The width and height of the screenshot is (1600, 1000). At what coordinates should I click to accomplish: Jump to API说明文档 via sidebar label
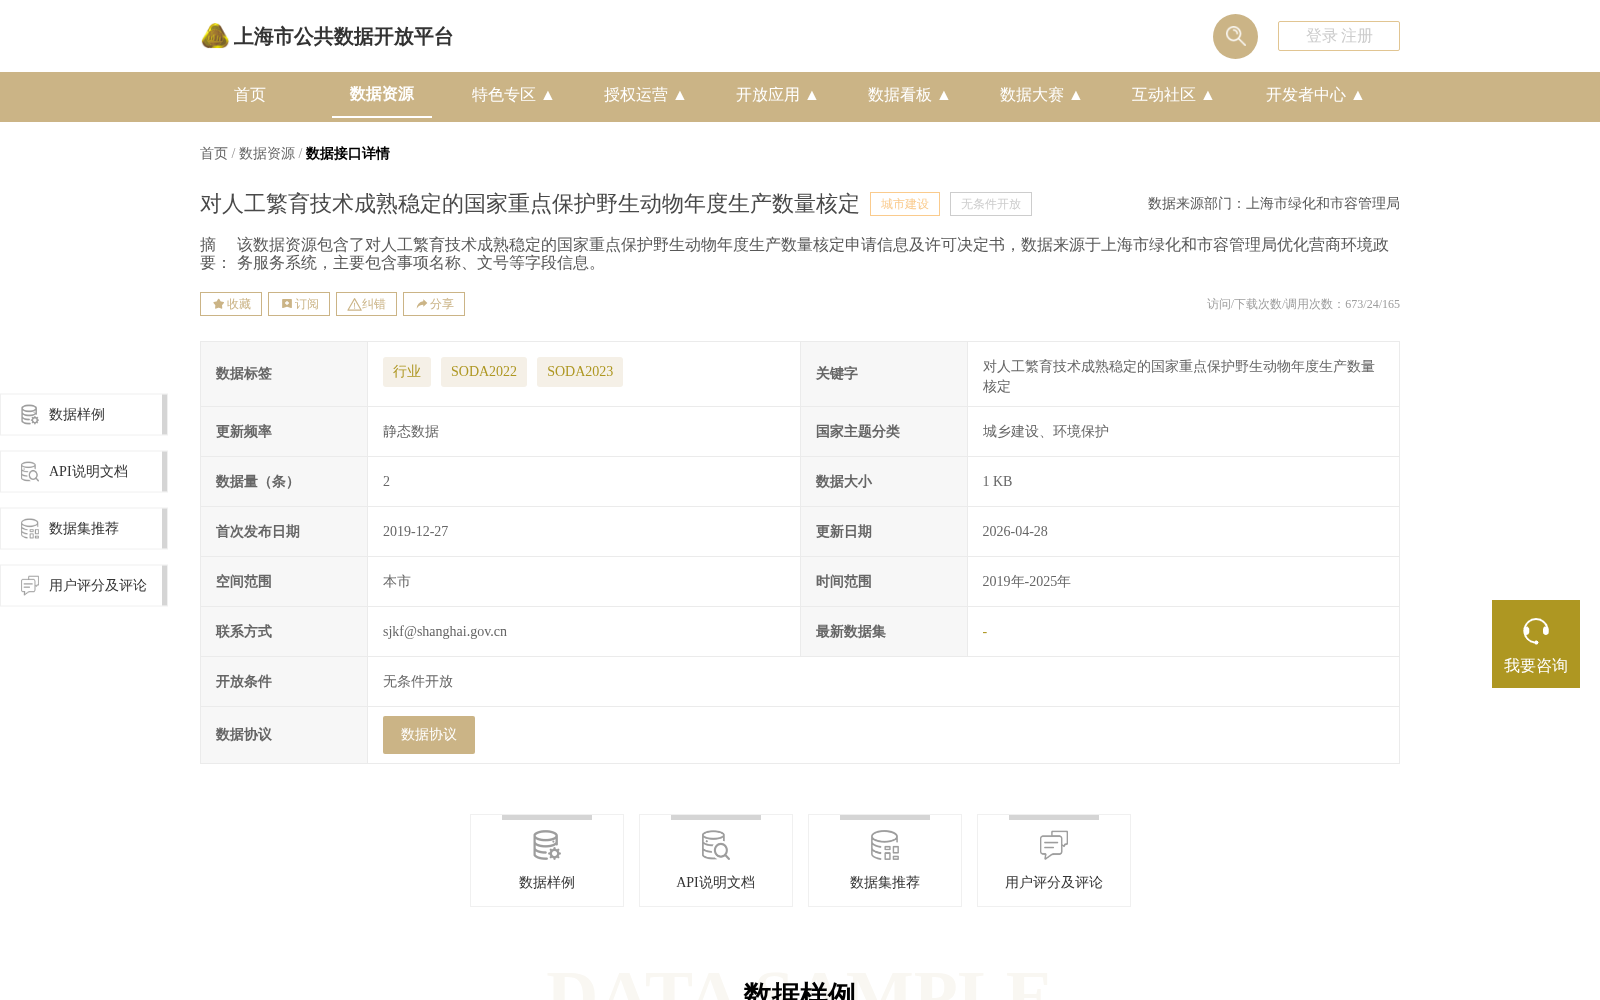point(88,472)
